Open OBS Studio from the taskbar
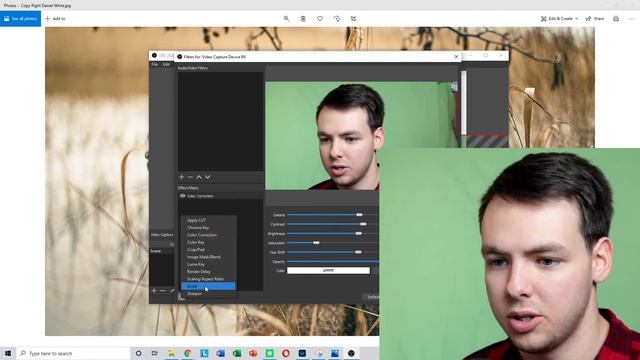 (x=351, y=353)
